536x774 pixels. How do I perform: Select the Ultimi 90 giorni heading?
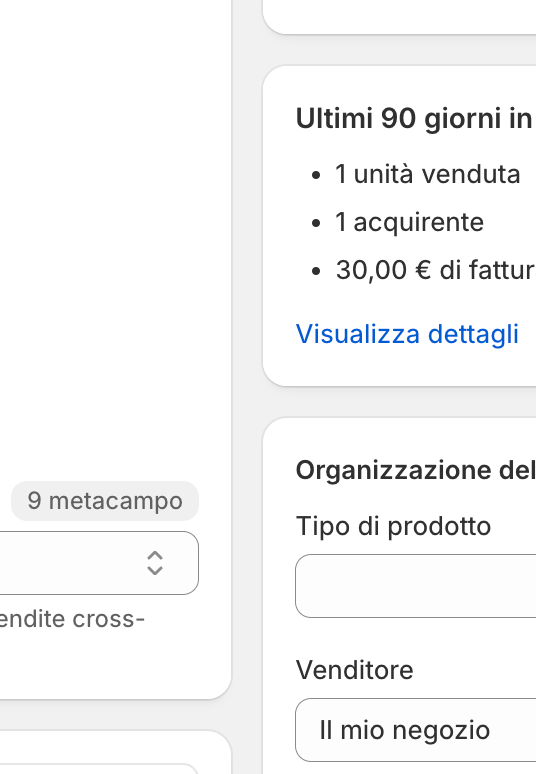pos(415,119)
